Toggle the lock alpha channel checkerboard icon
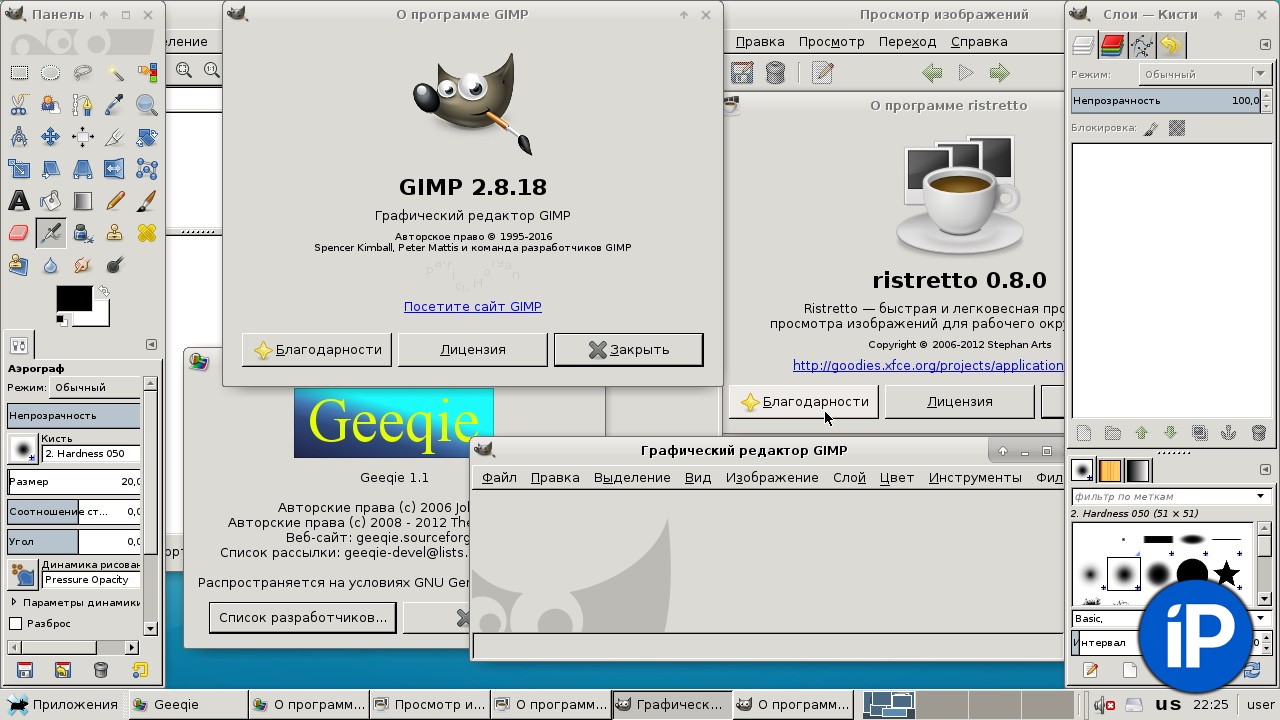Screen dimensions: 1280x720 (x=1177, y=128)
